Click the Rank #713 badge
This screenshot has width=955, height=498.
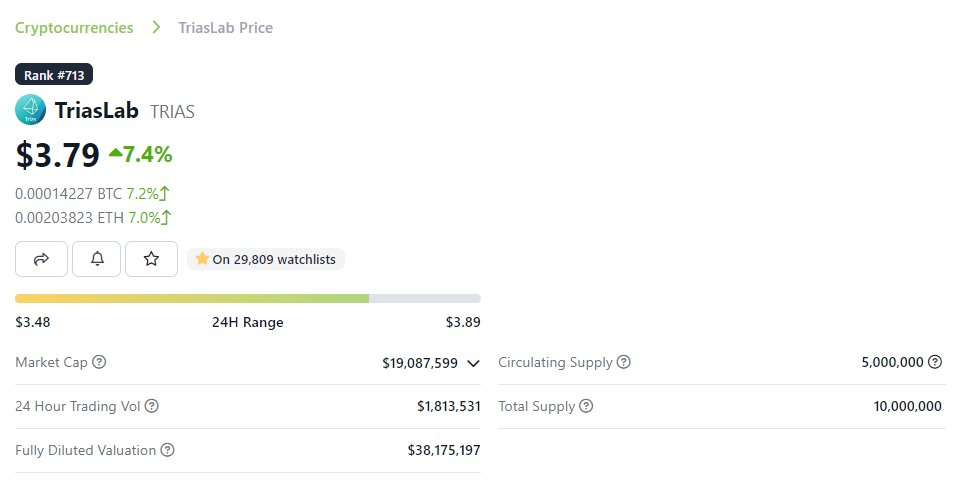(x=54, y=74)
